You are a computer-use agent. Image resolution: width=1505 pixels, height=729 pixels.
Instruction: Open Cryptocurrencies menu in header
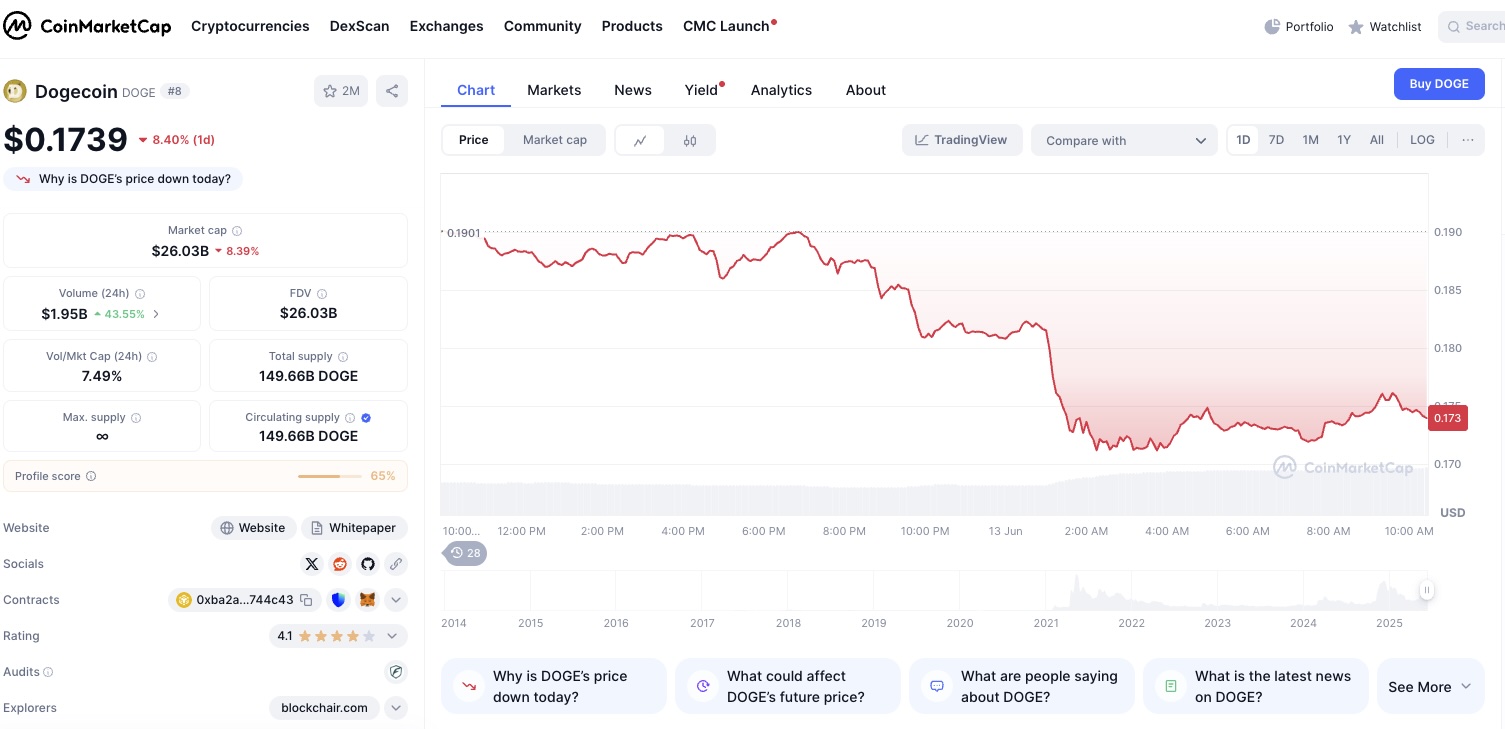tap(250, 26)
